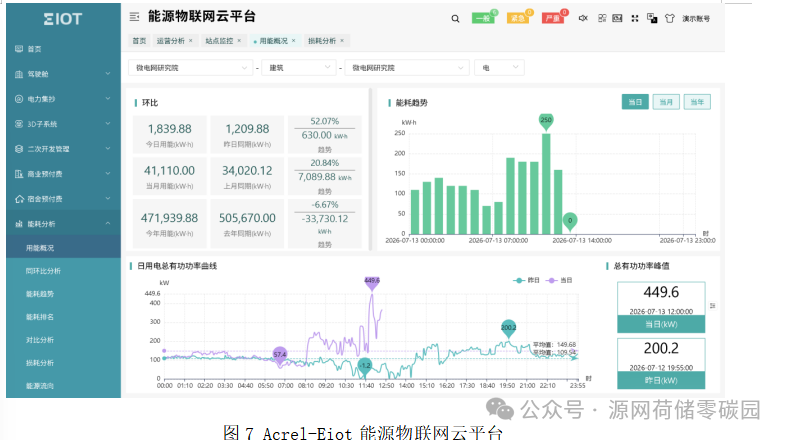Expand the 3D子系统 menu chevron

[108, 124]
